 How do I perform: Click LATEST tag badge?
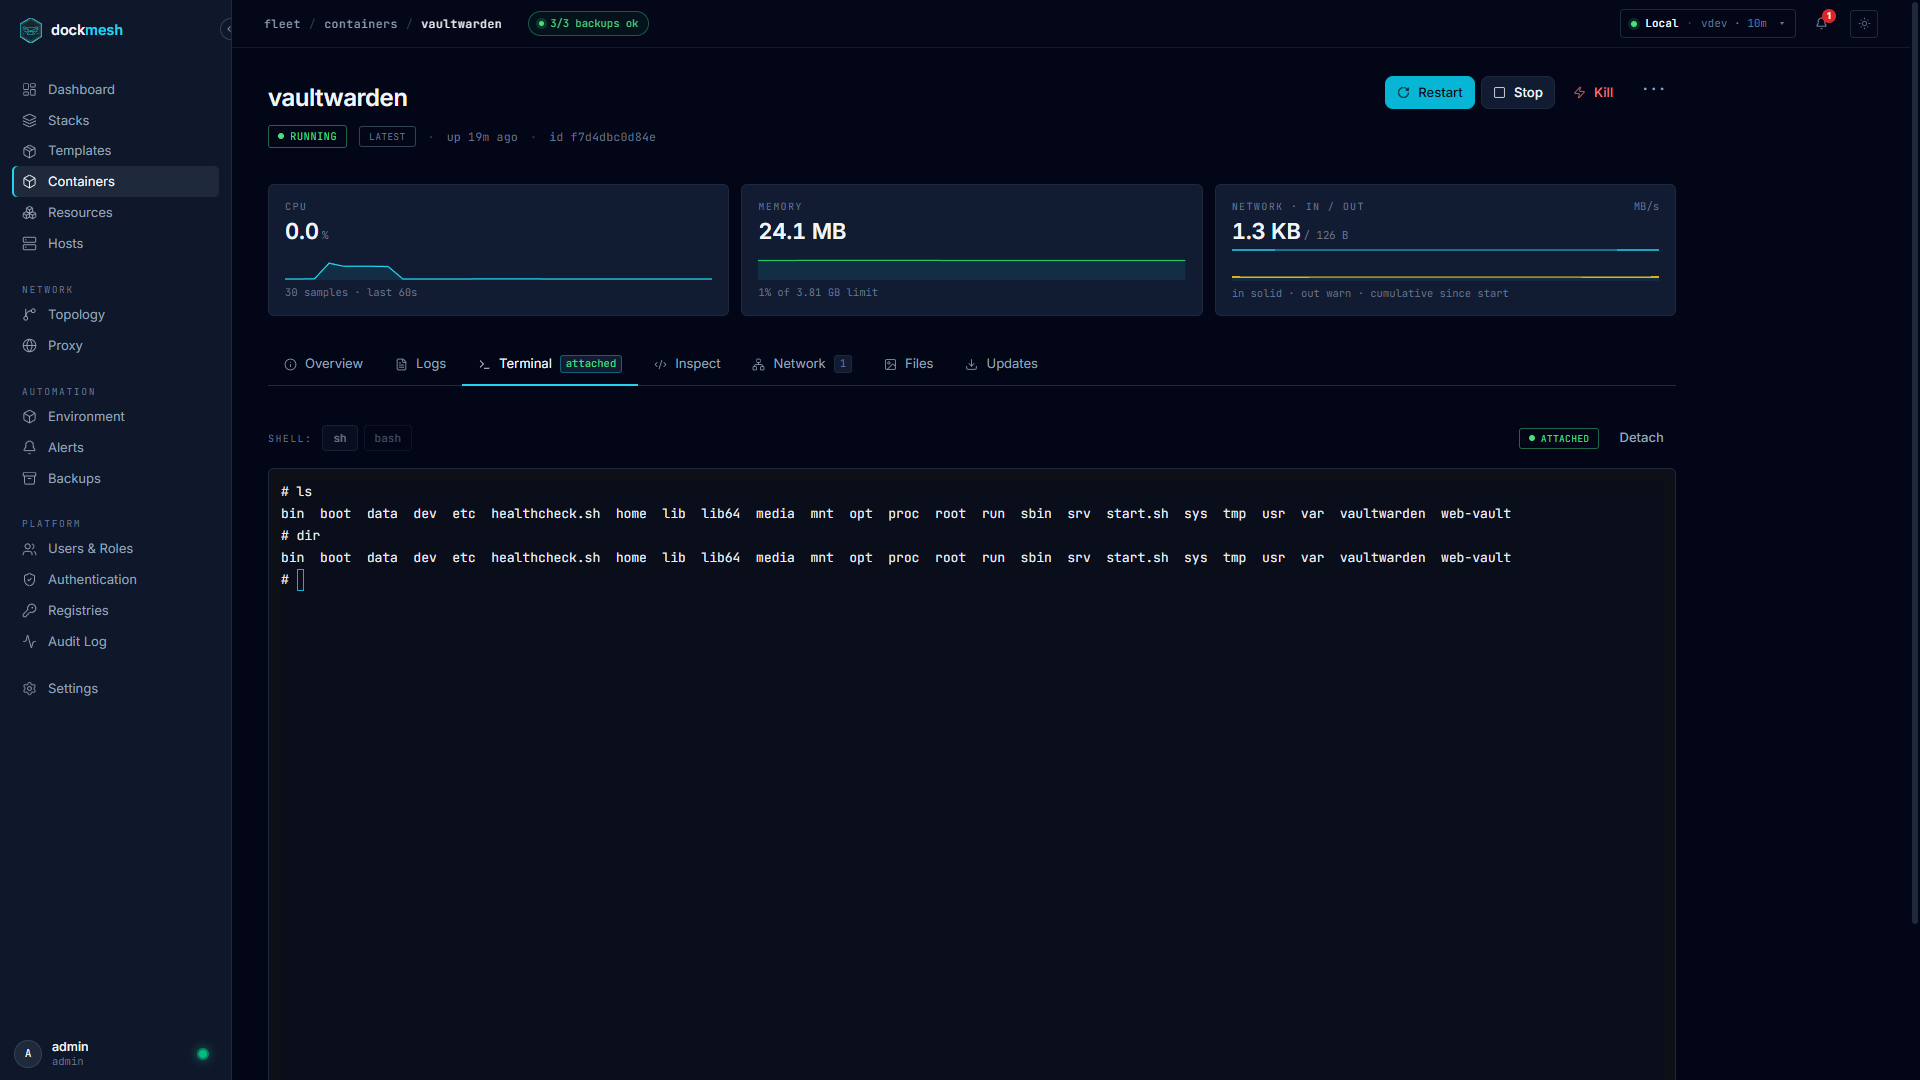coord(387,136)
